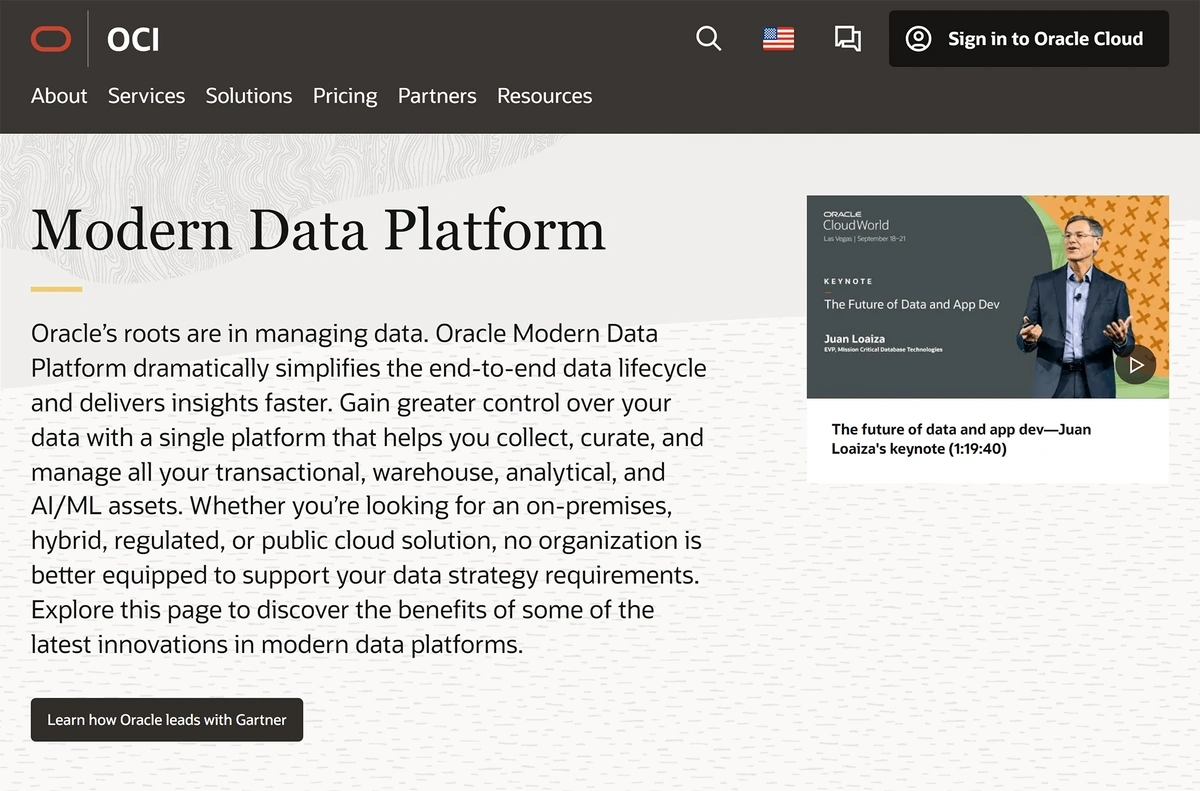
Task: Open the chat bubbles icon
Action: pos(848,39)
